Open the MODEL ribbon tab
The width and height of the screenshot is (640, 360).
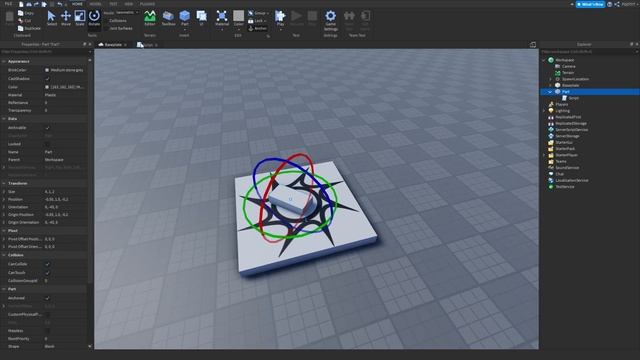click(95, 4)
